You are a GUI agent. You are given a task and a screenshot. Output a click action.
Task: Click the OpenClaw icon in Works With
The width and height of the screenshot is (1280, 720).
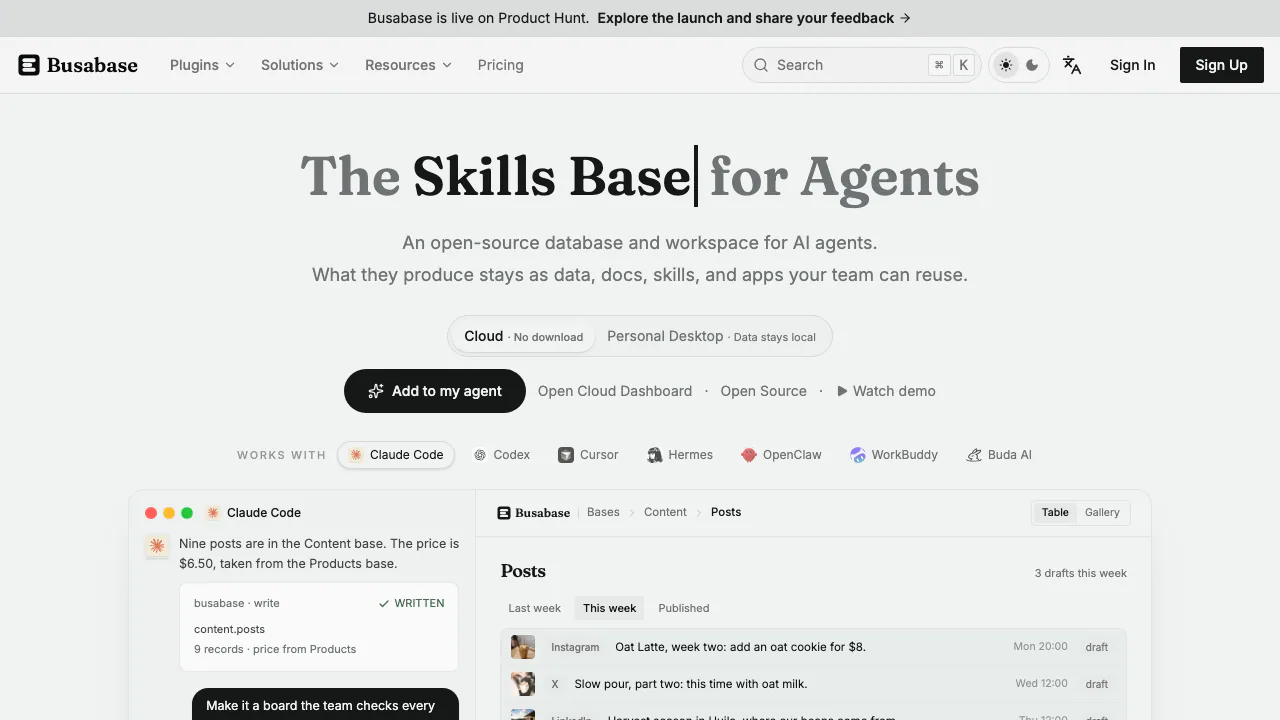pos(749,455)
